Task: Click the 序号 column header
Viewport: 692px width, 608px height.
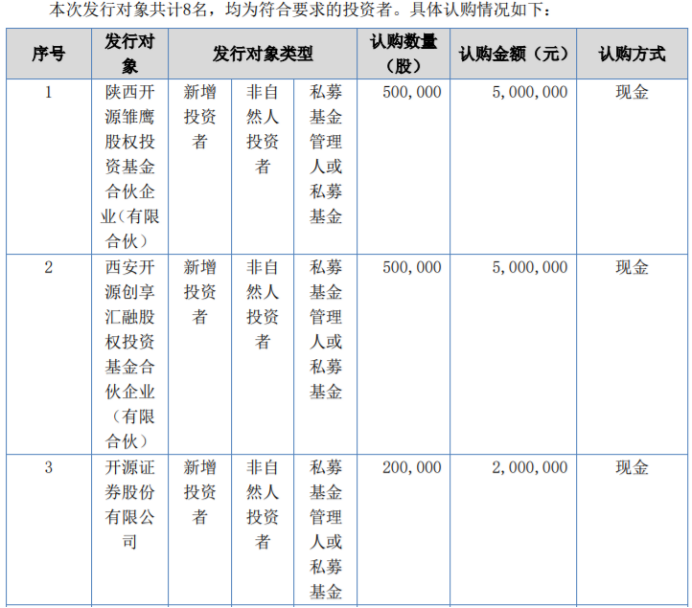Action: click(49, 54)
